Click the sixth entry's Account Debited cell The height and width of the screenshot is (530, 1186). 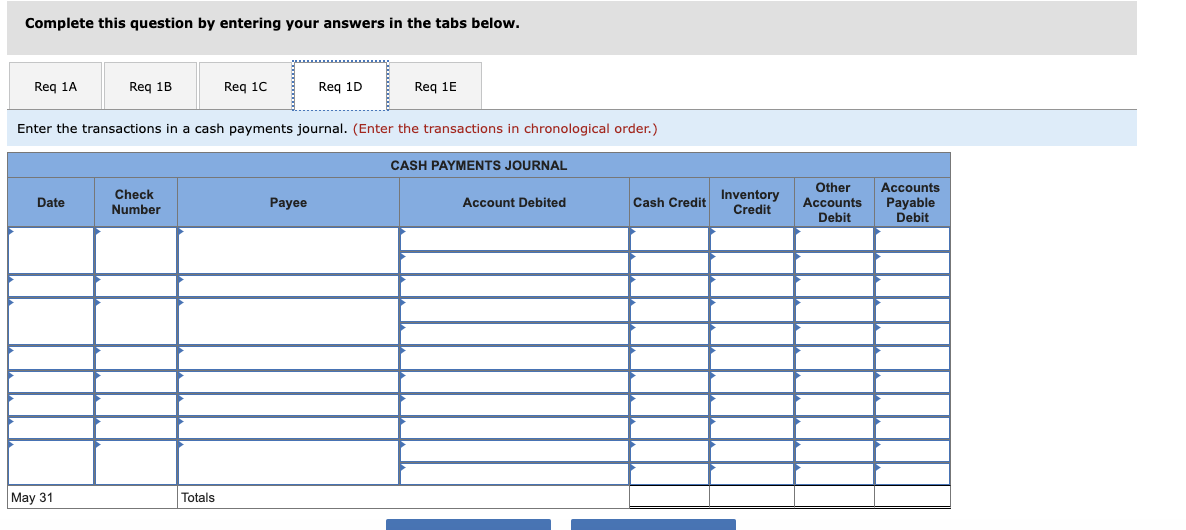[514, 405]
